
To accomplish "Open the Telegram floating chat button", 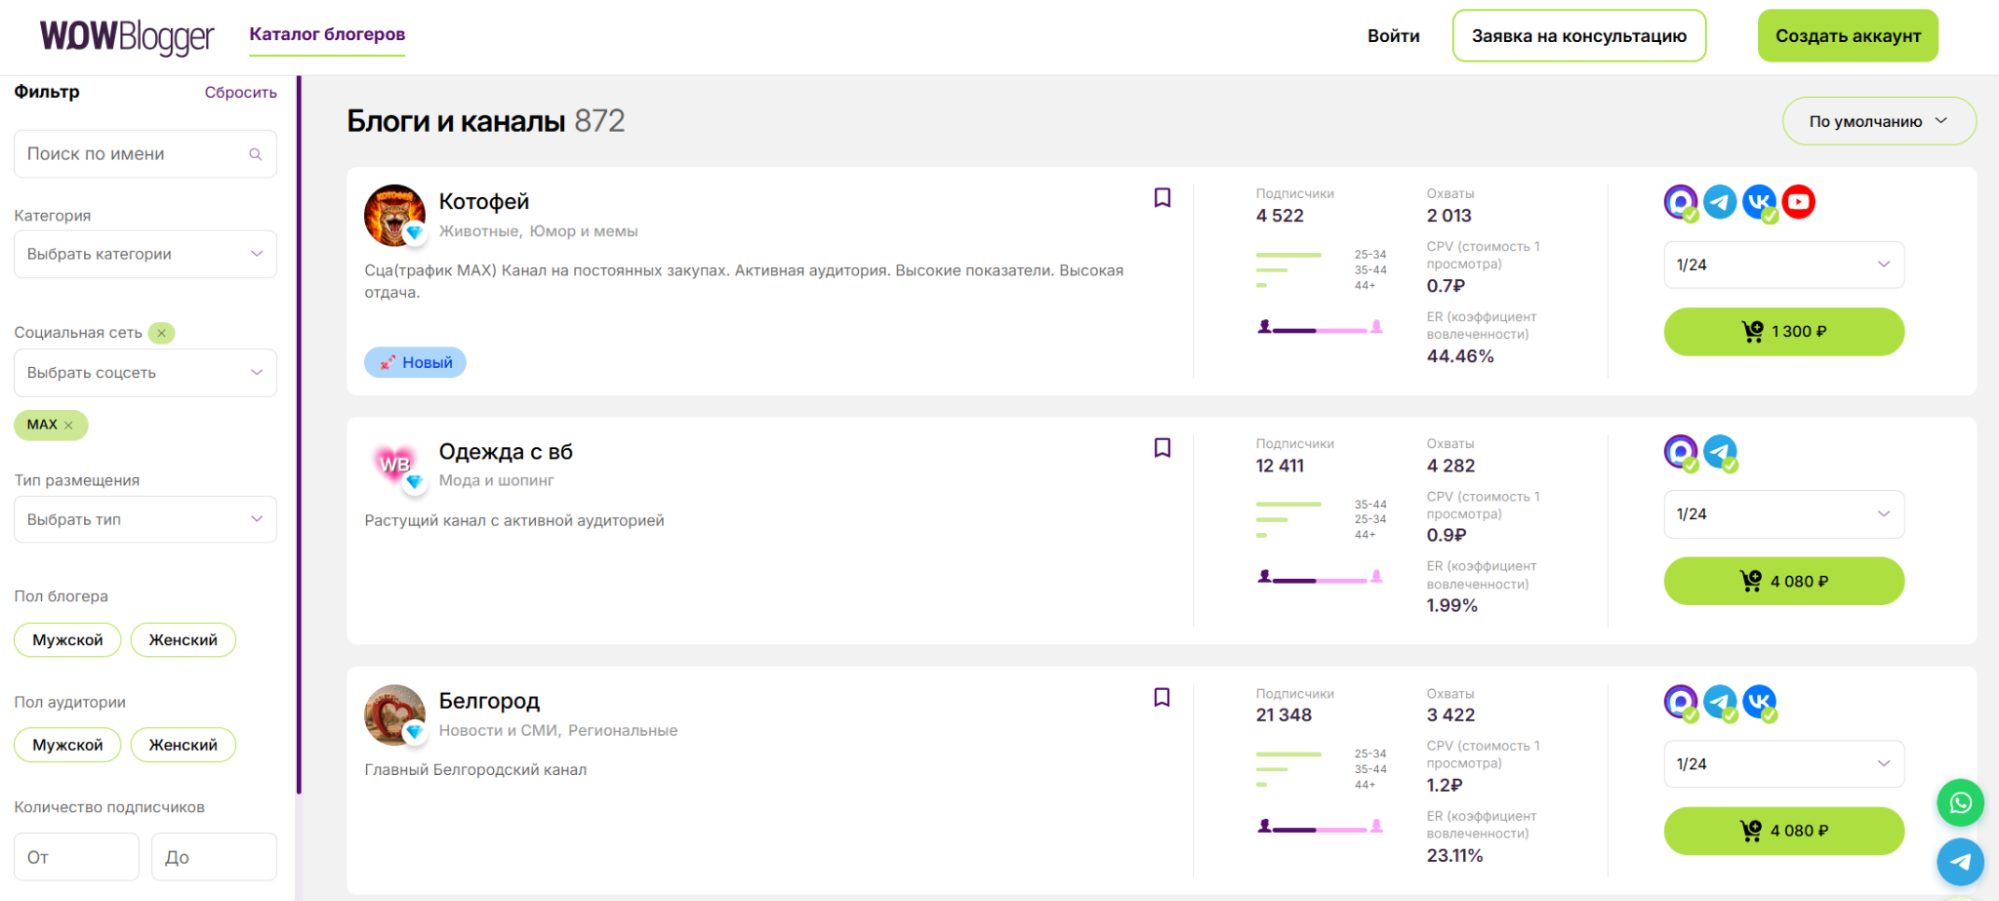I will click(x=1960, y=861).
